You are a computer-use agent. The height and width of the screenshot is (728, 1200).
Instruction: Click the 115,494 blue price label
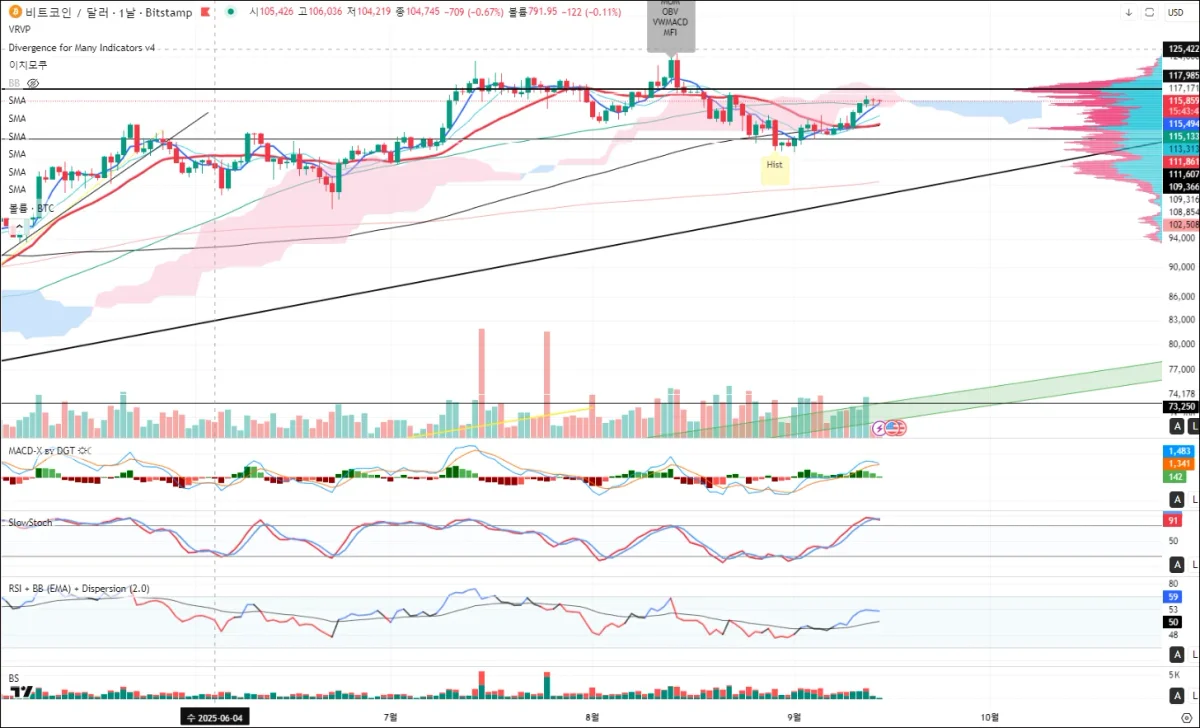(1182, 124)
